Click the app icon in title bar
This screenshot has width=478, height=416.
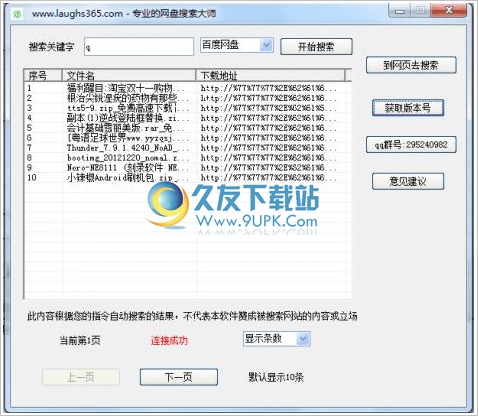point(17,14)
